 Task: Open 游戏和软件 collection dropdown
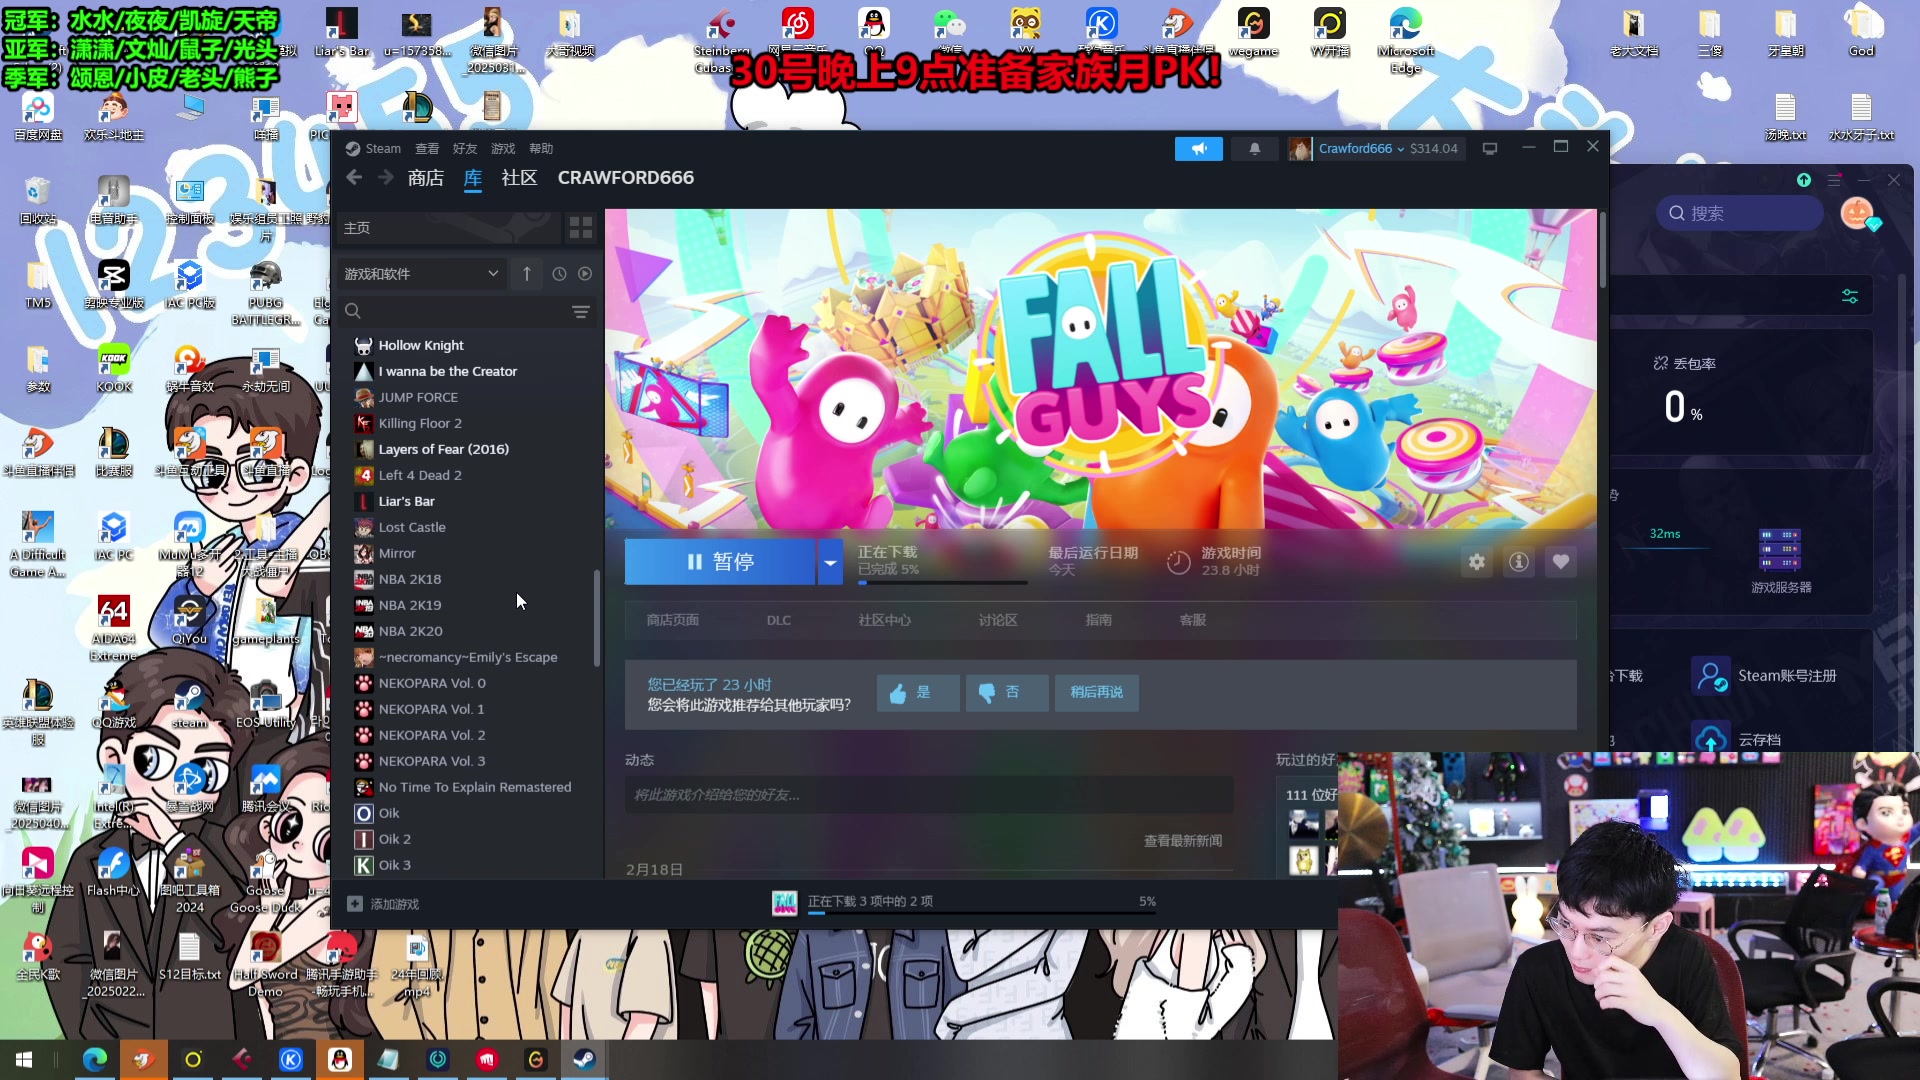421,273
